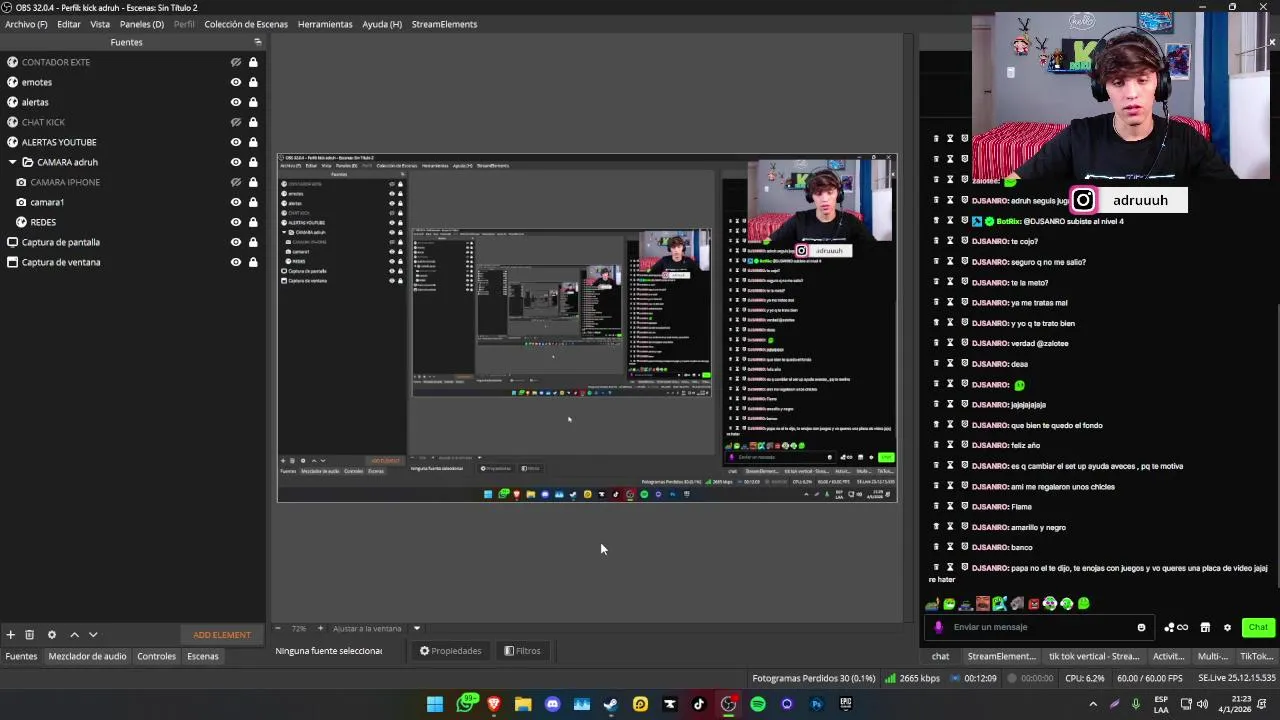Switch to the Activity dock tab
The height and width of the screenshot is (720, 1280).
coord(1168,656)
